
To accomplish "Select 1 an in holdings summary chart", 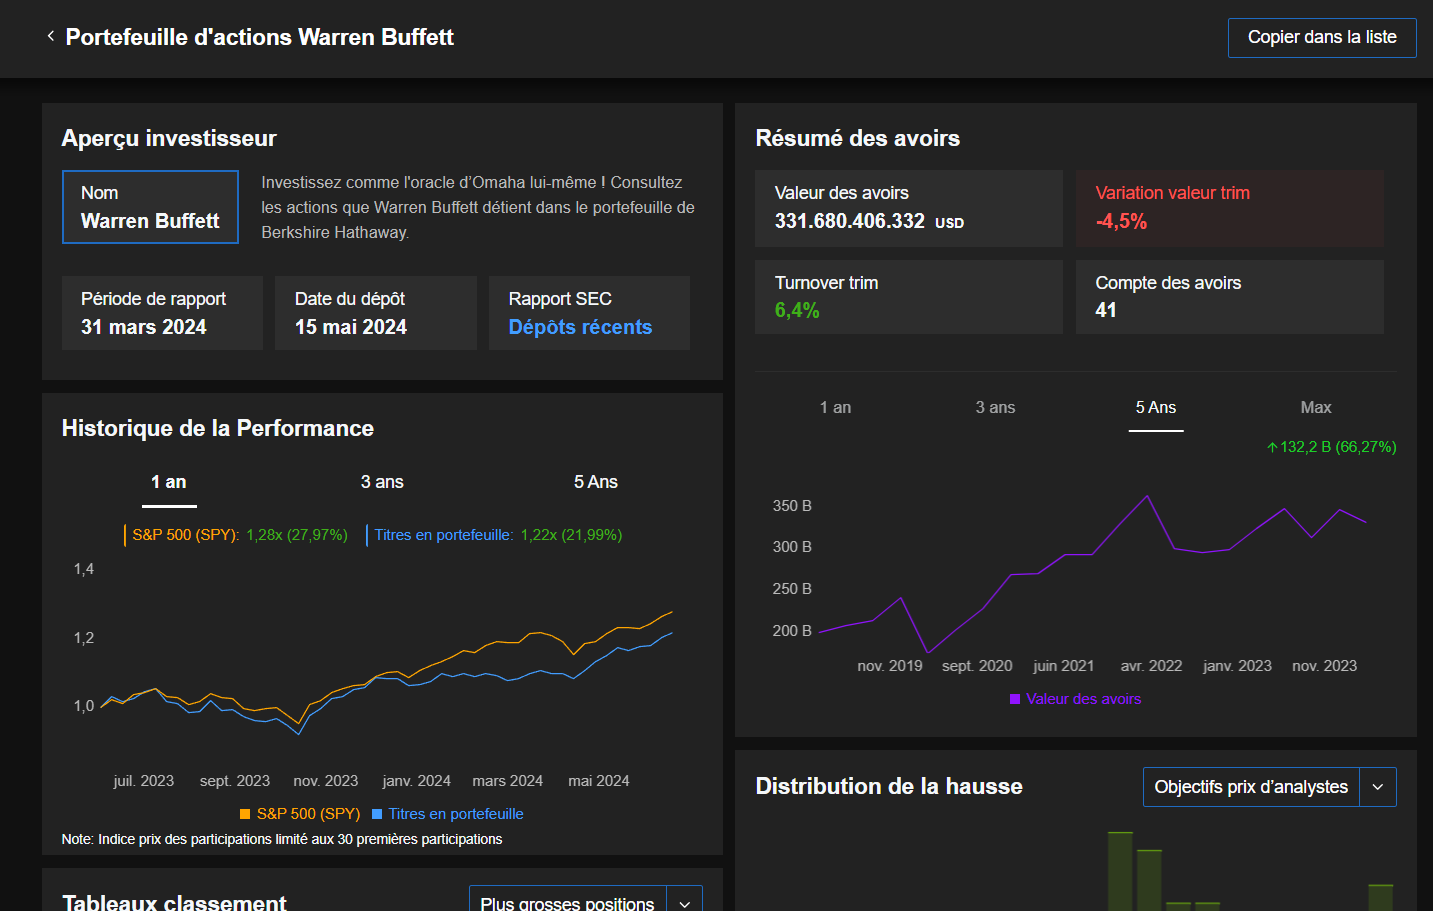I will [x=835, y=407].
